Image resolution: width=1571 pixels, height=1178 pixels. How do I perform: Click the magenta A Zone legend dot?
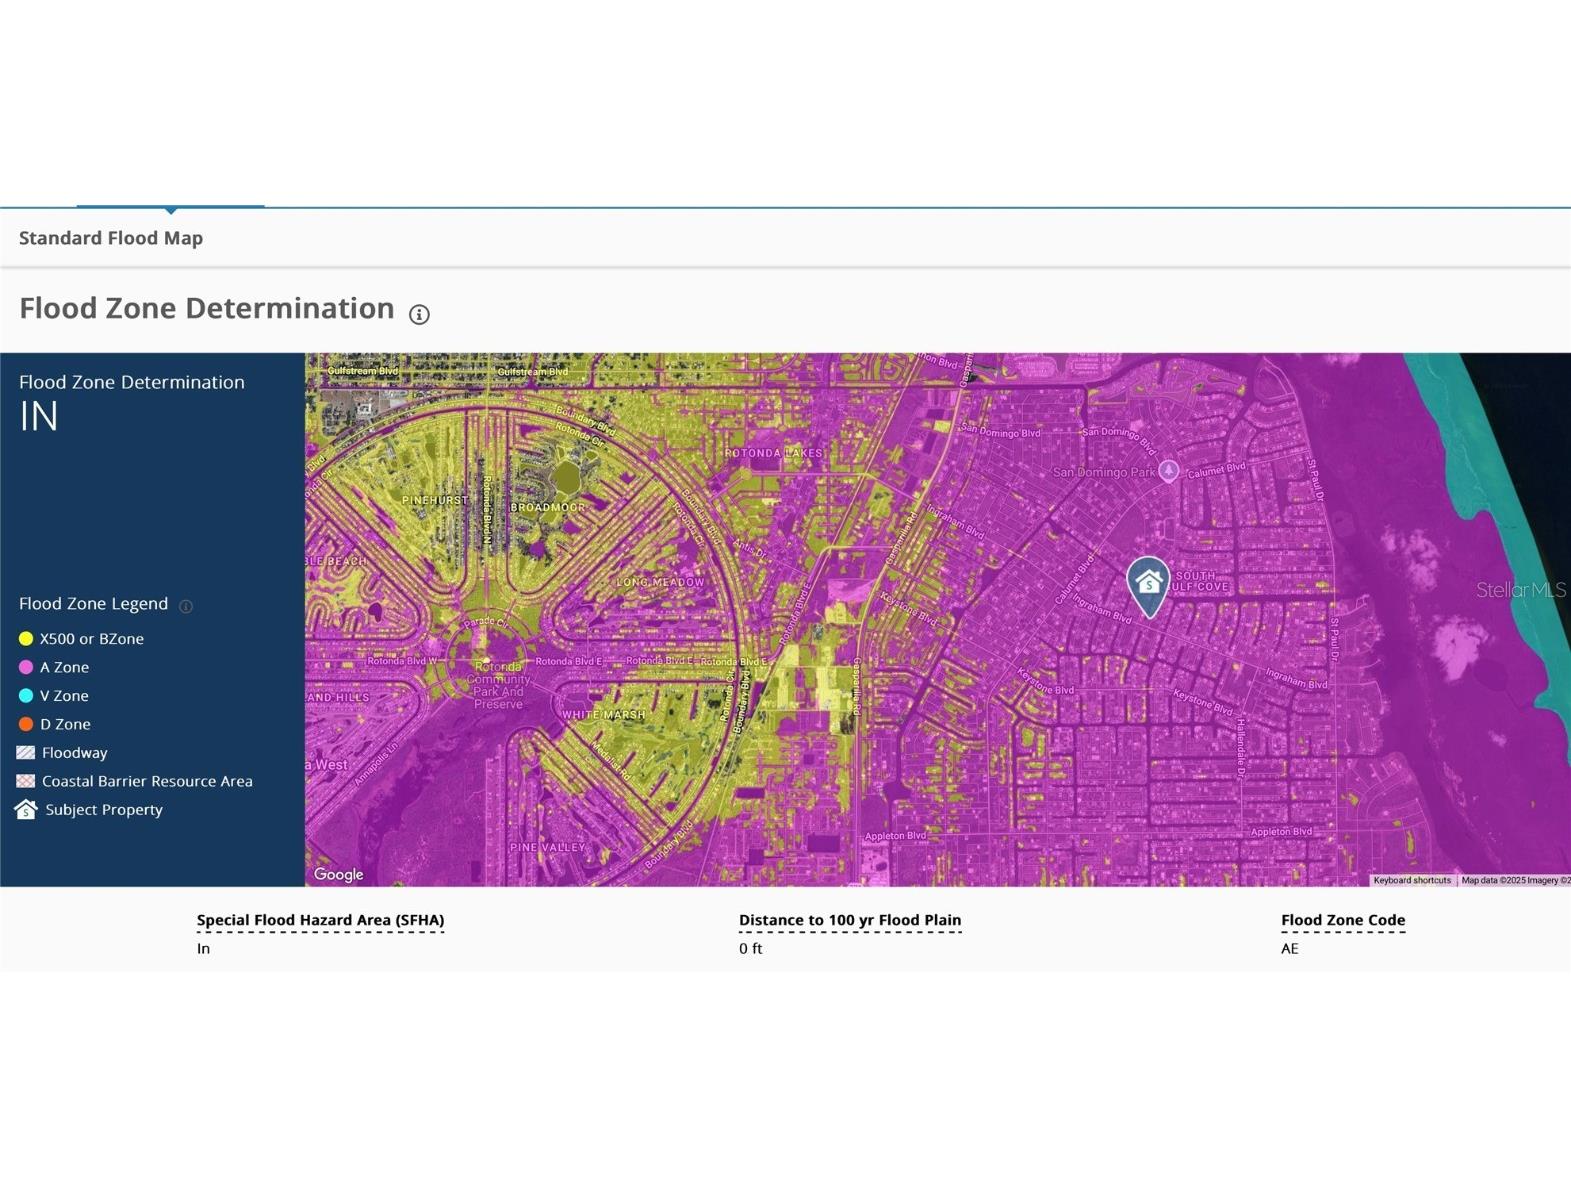click(x=26, y=667)
